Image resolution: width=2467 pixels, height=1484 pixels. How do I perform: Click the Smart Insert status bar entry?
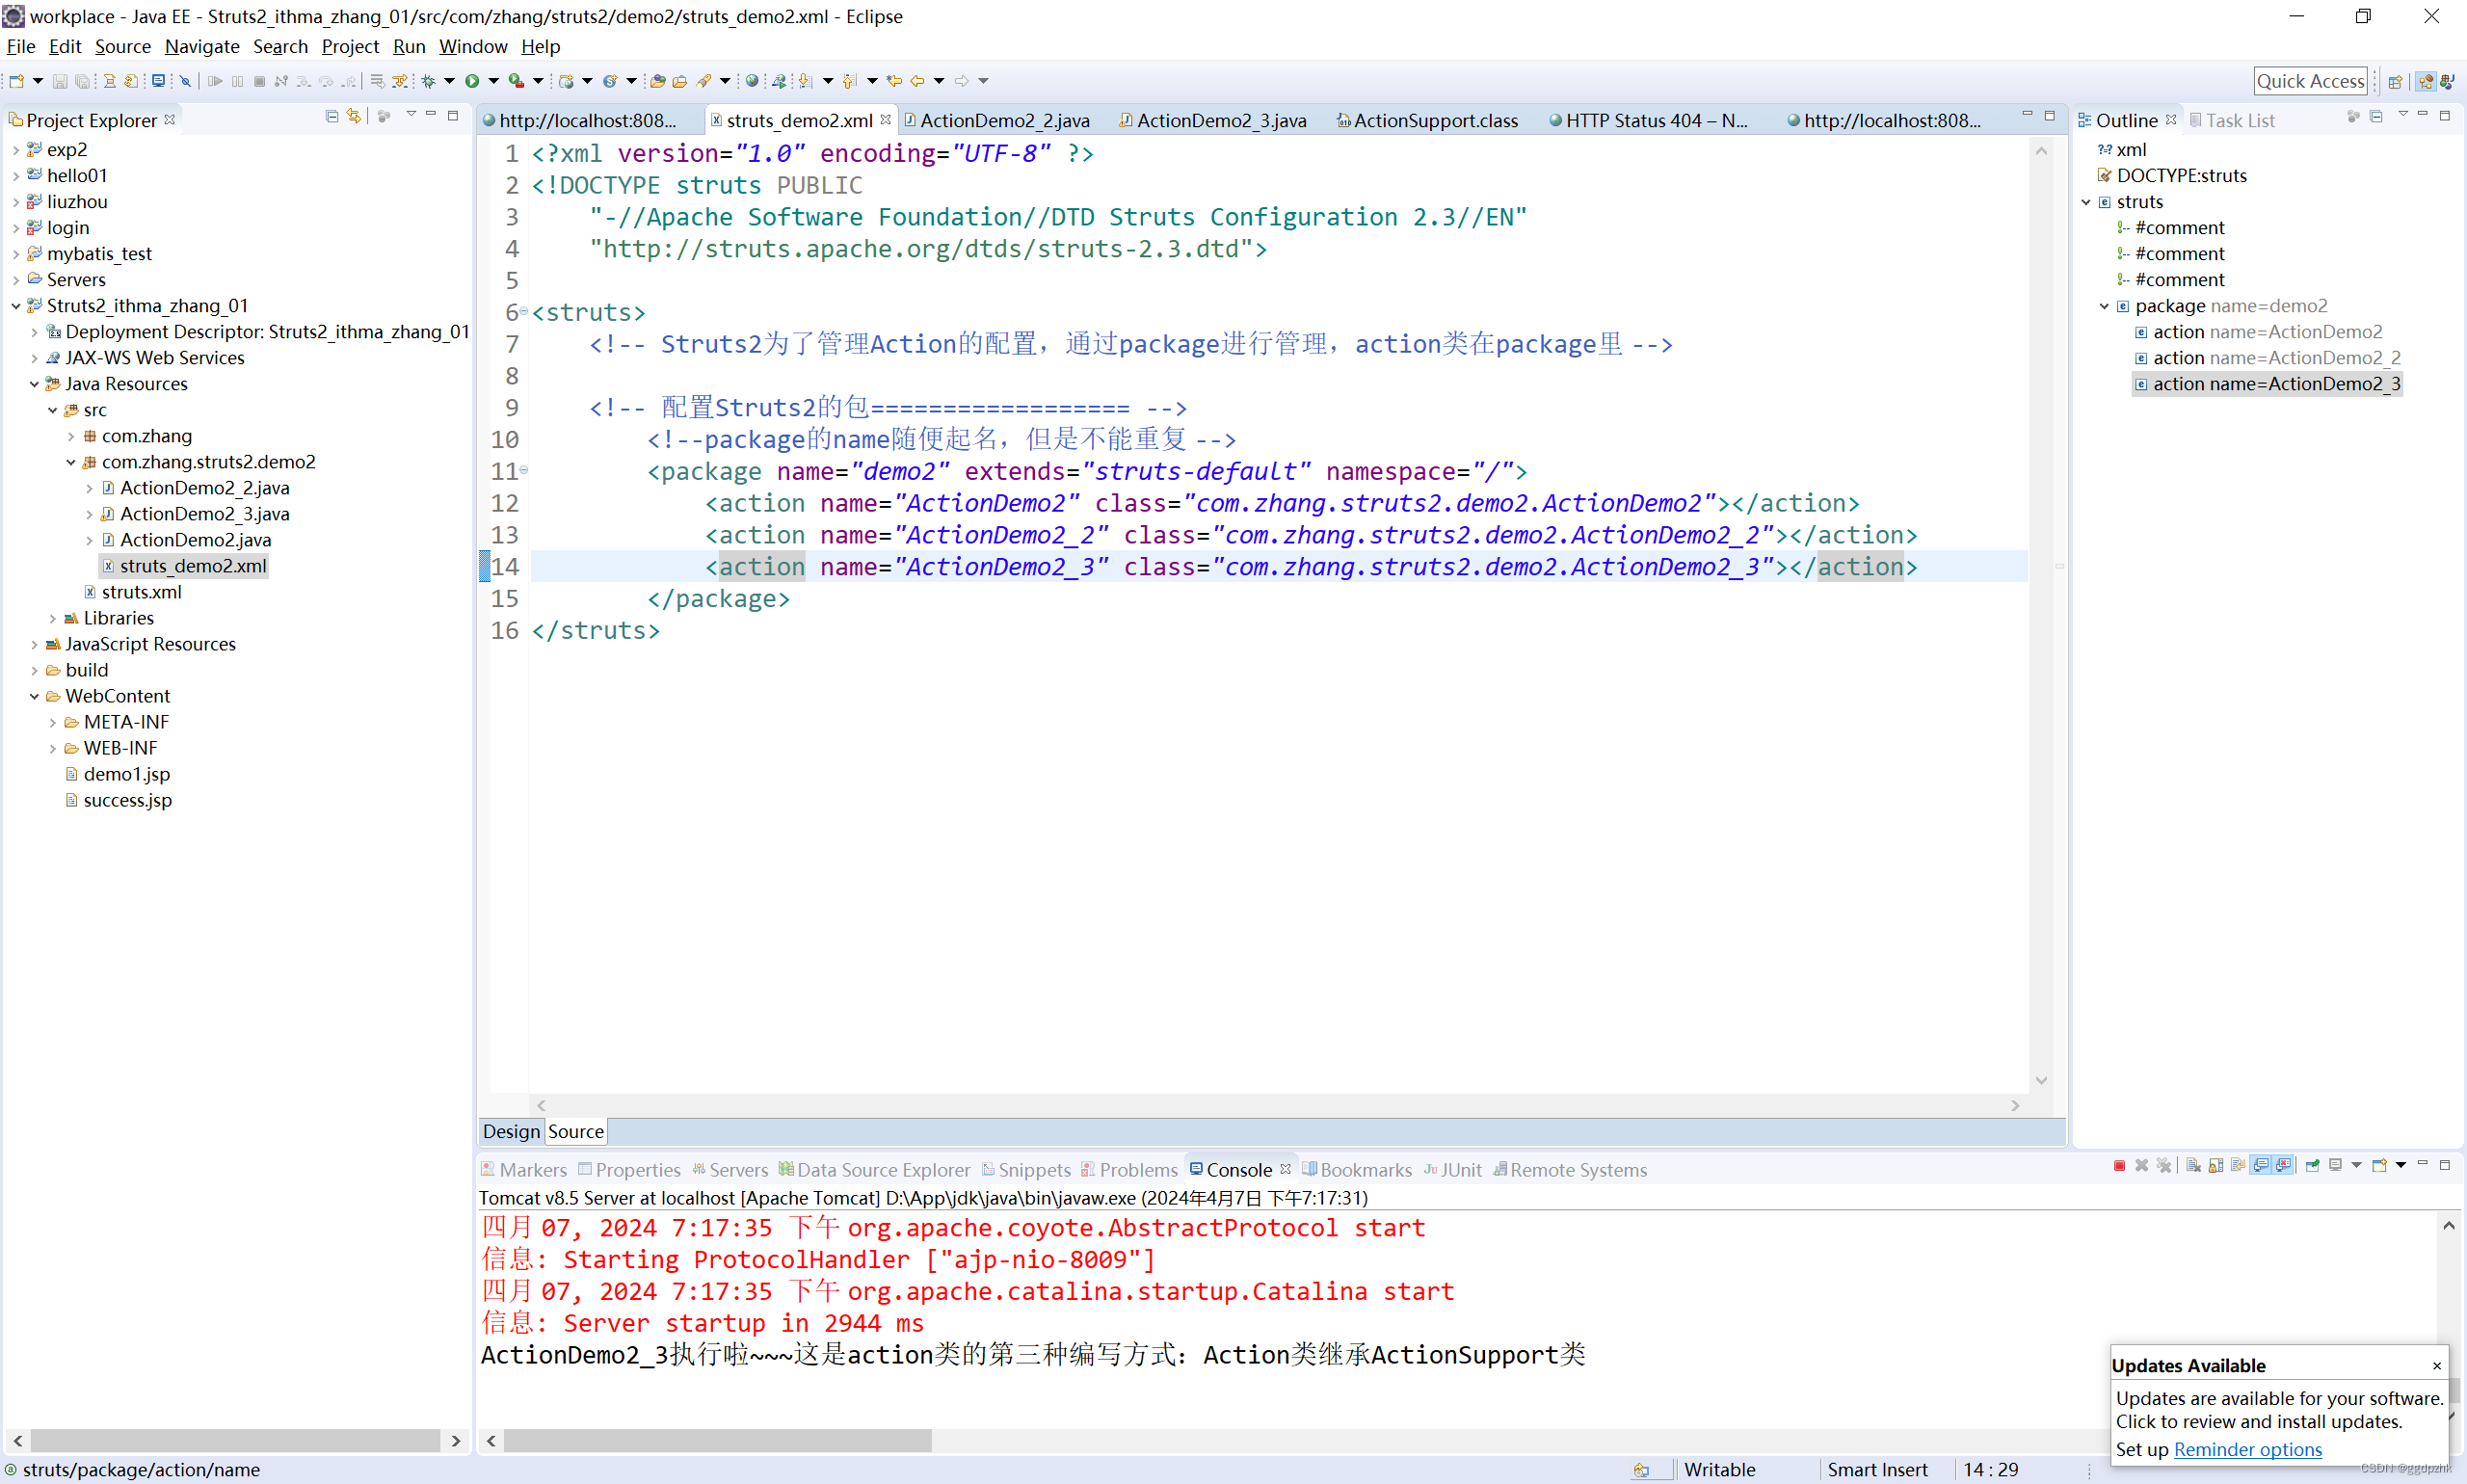point(1877,1469)
